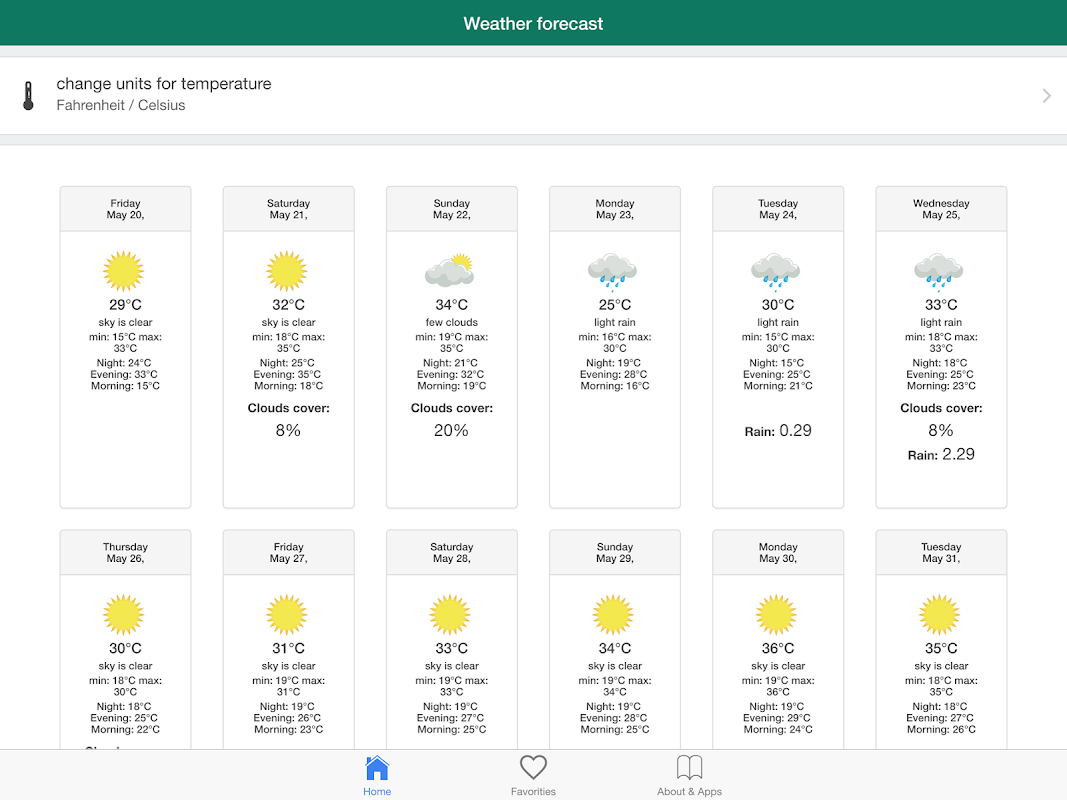Click the 34°C temperature on Sunday May 22
Screen dimensions: 1067x800
coord(452,305)
